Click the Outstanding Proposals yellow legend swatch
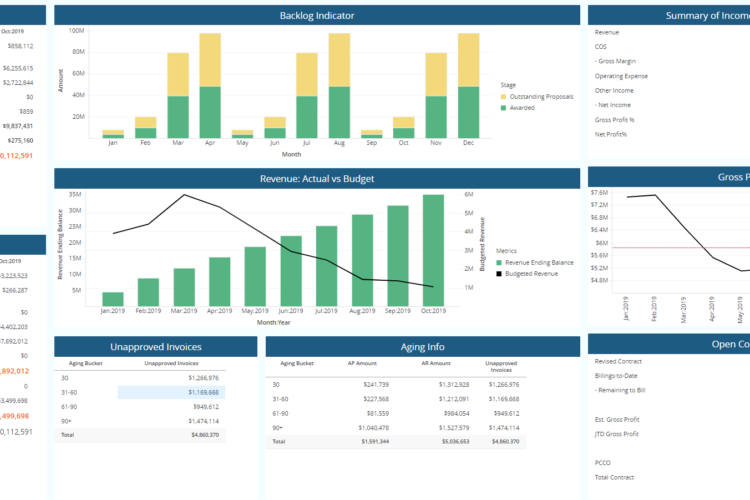Screen dimensions: 750x500 (503, 97)
